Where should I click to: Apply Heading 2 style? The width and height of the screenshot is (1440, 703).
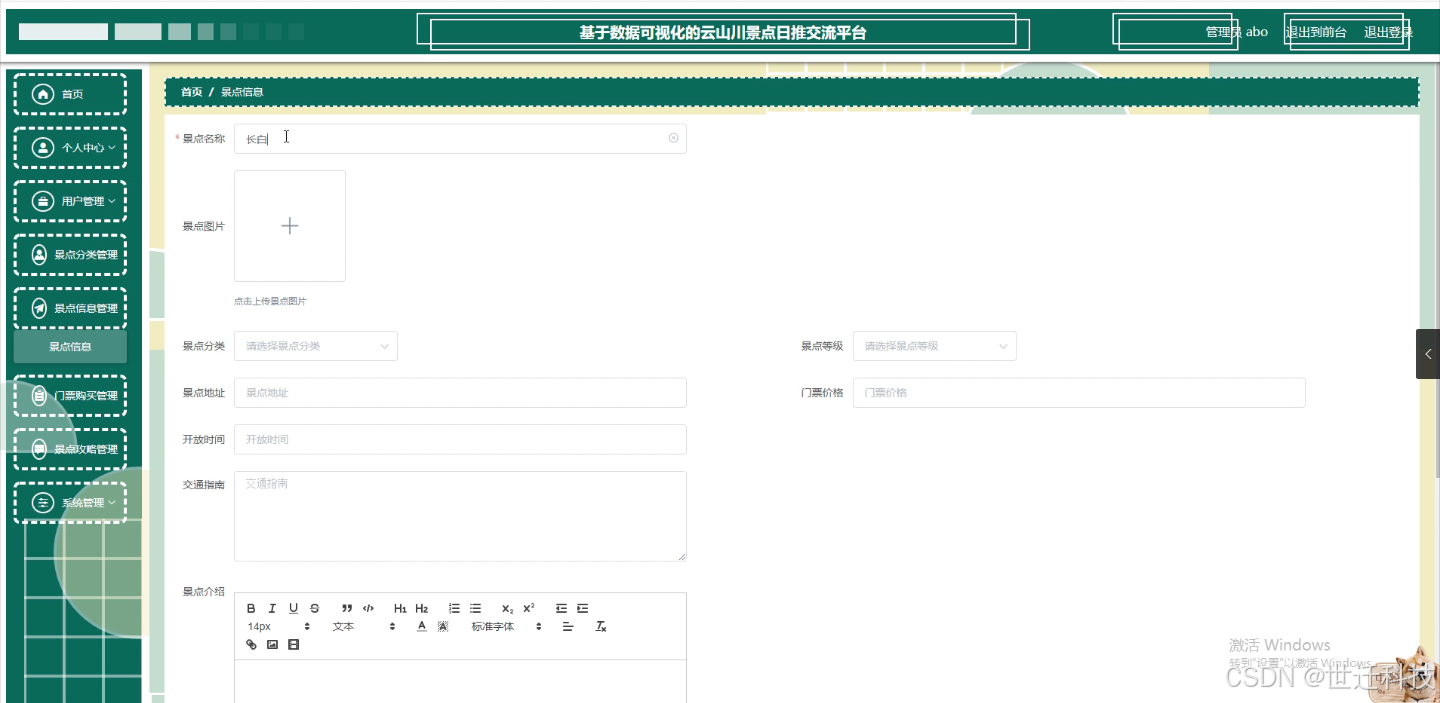422,608
